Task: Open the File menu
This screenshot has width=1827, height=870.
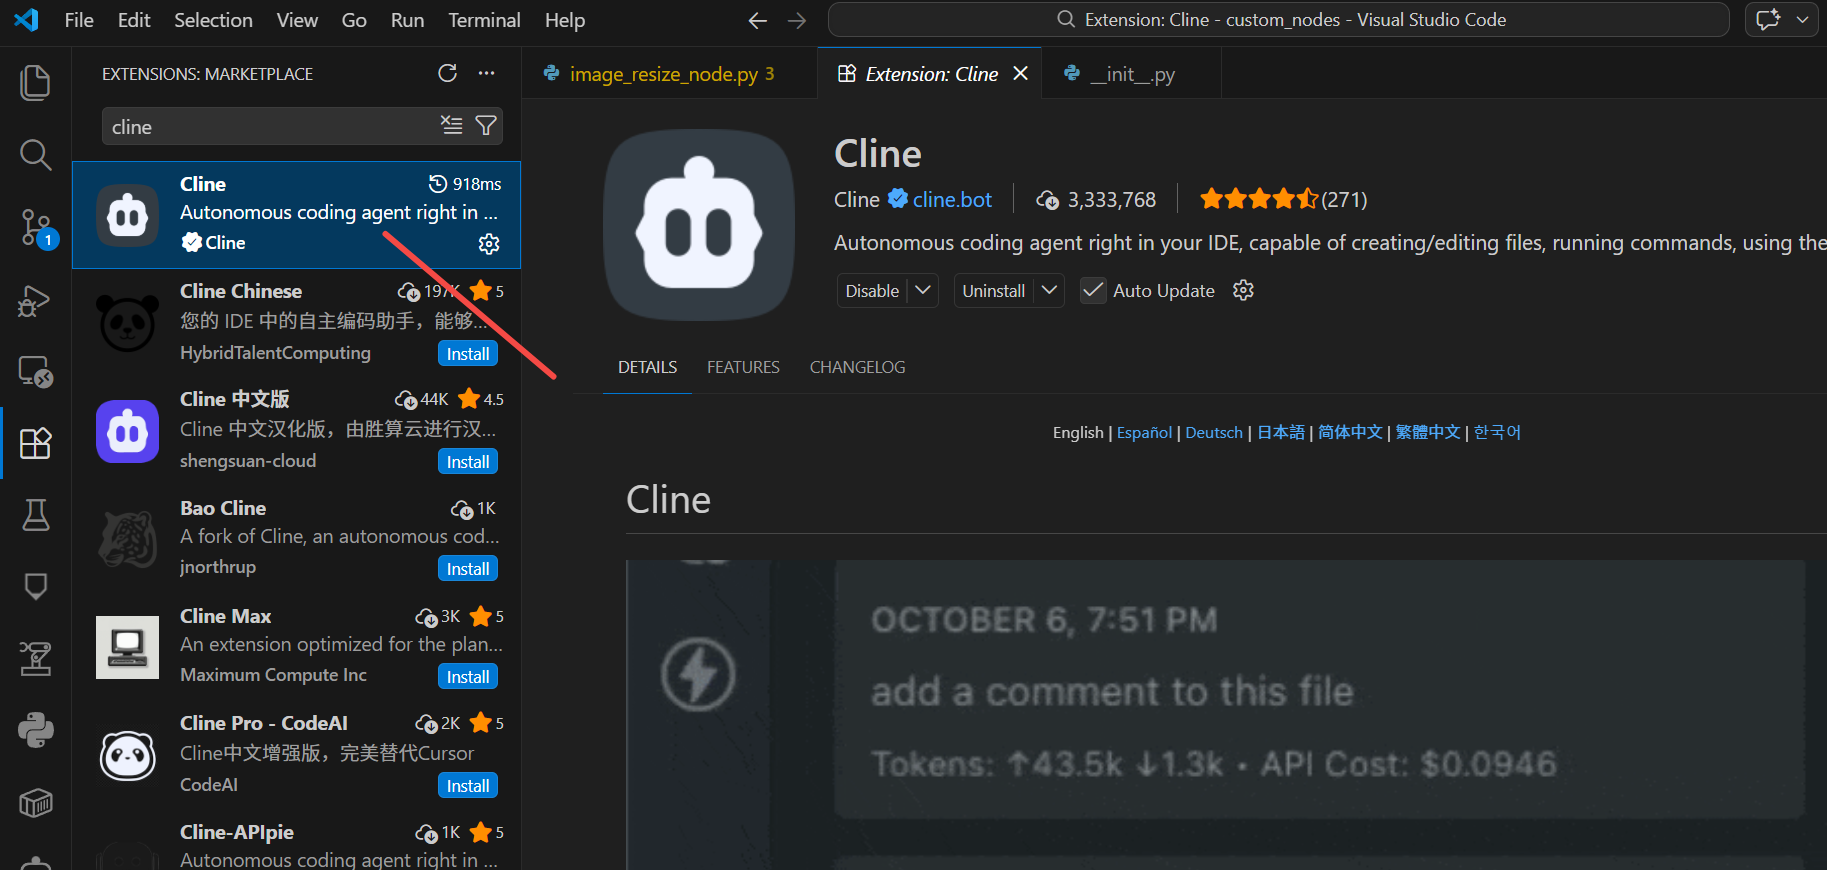Action: pos(79,20)
